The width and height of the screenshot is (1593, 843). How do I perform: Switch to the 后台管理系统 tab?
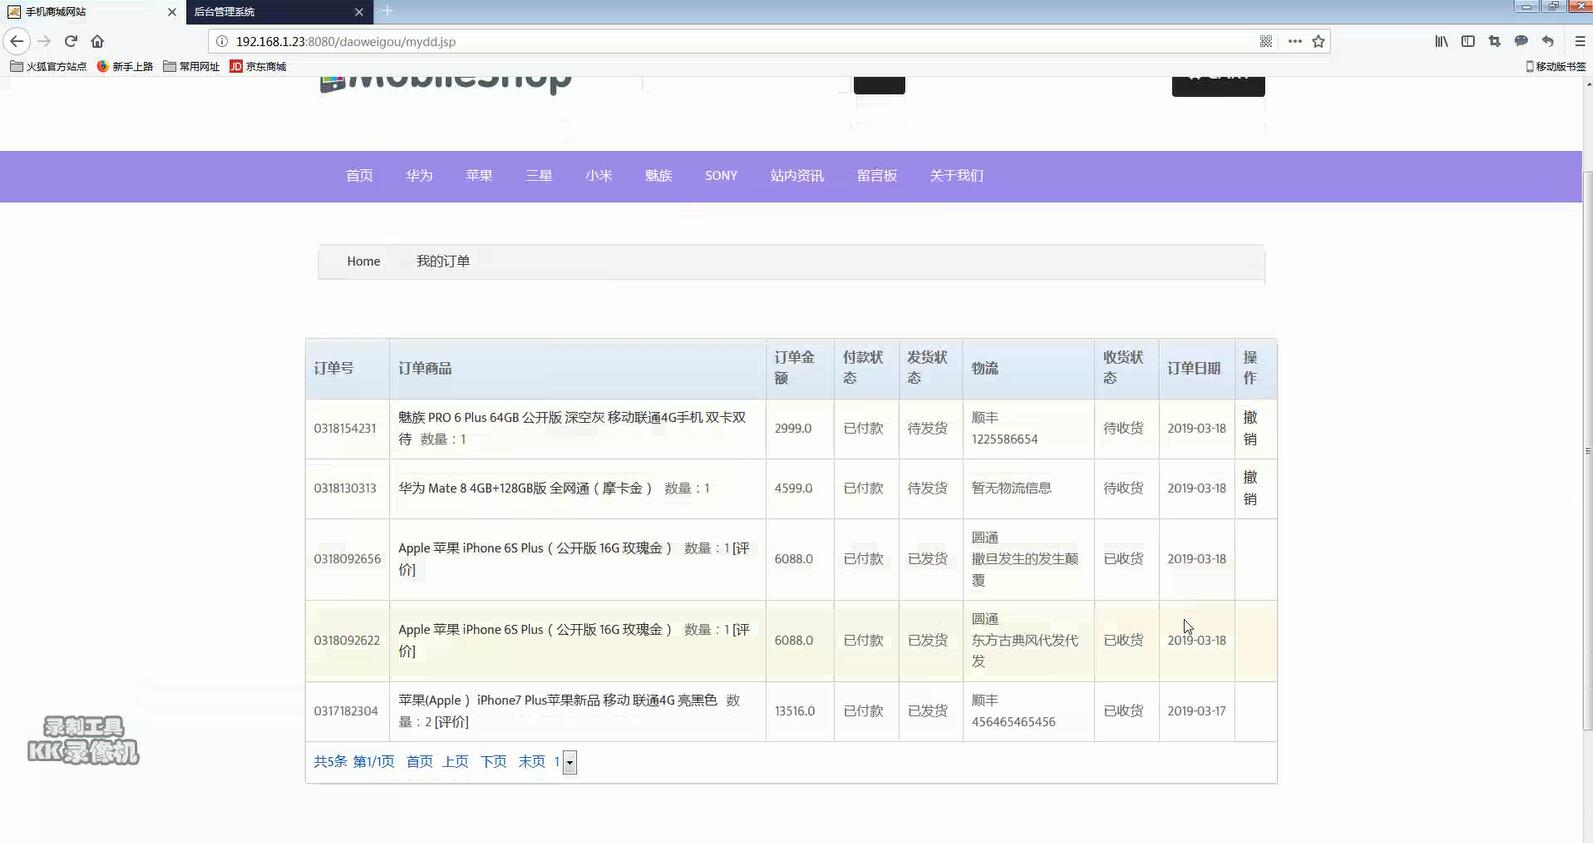(x=279, y=12)
